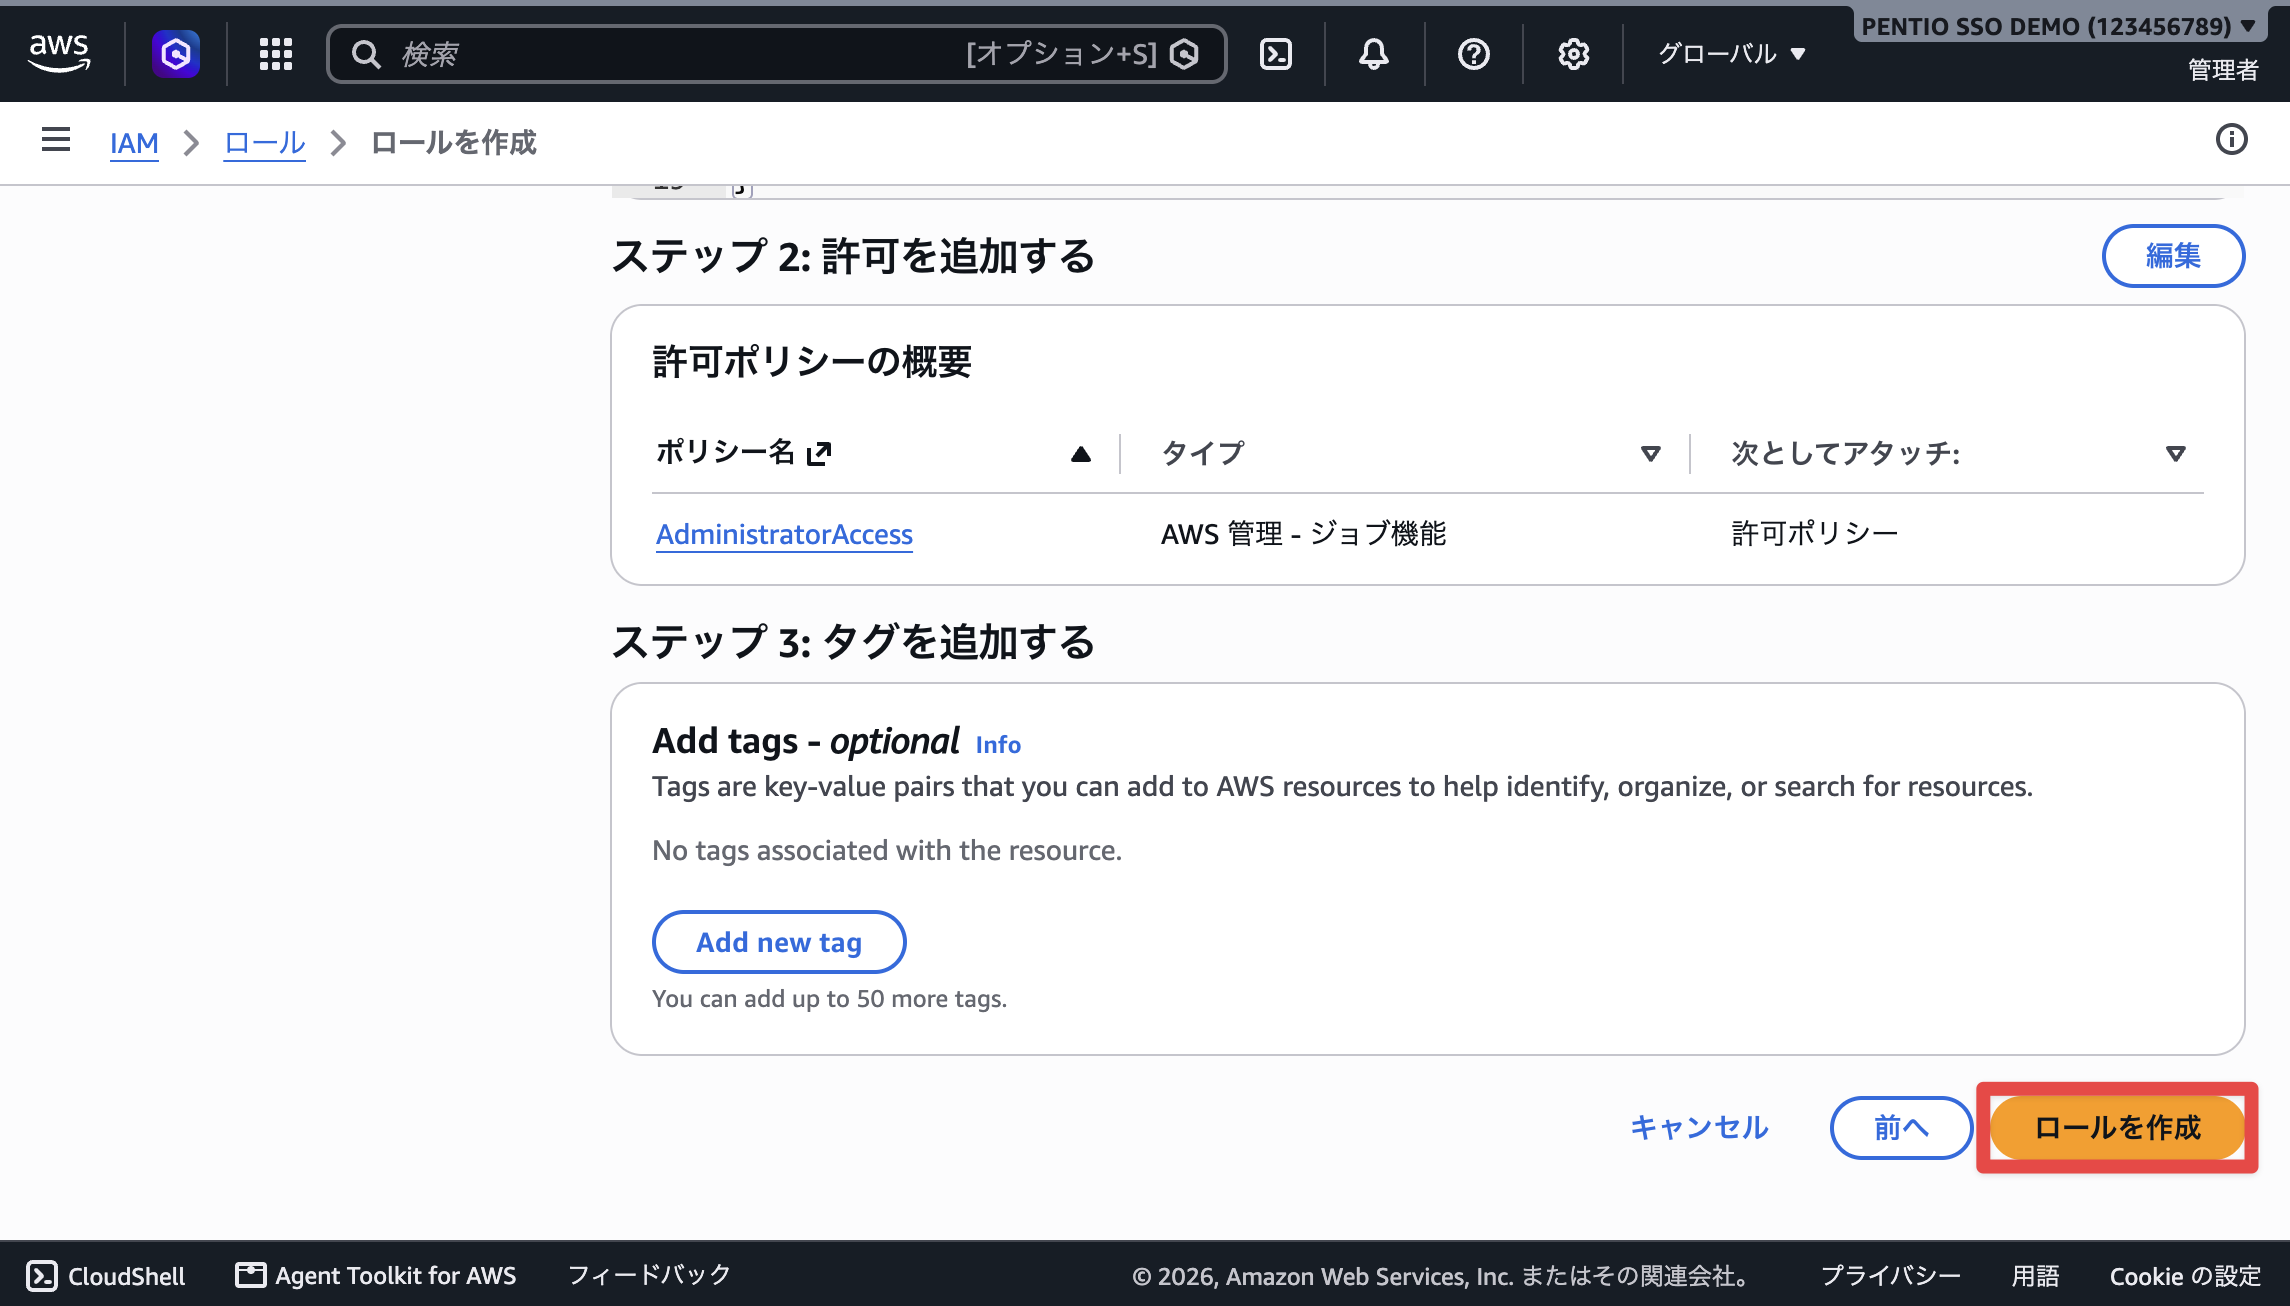Open the AWS home logo
2290x1306 pixels.
[59, 53]
